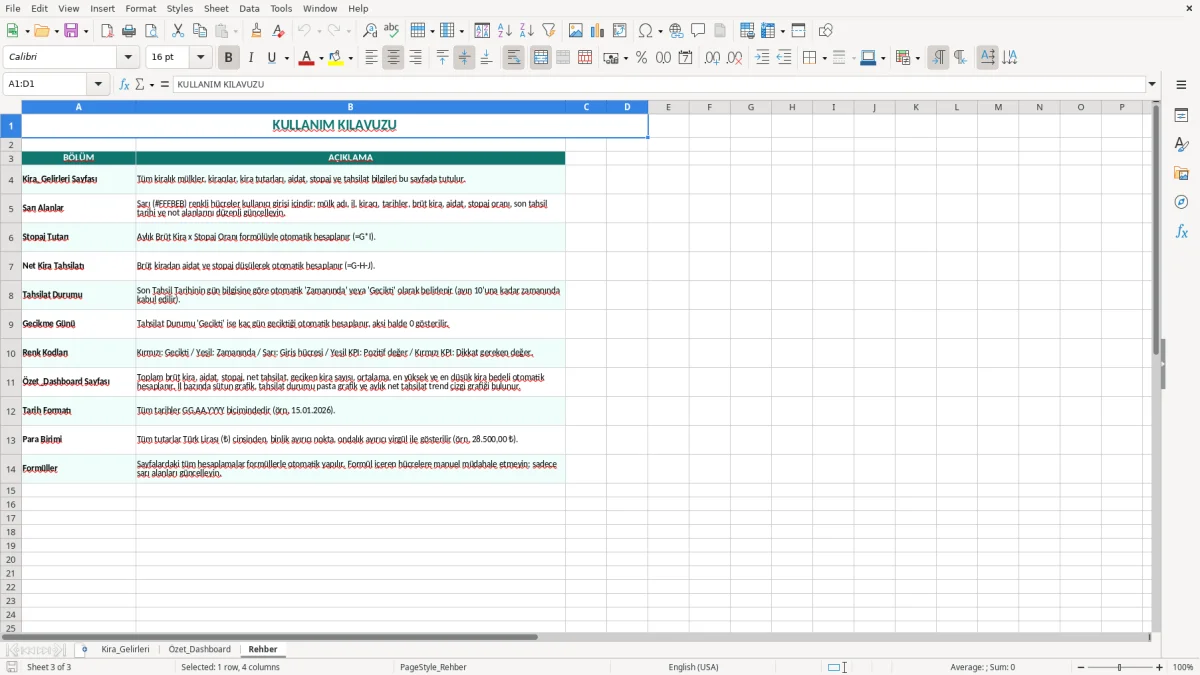Toggle Bold formatting
1200x675 pixels.
point(228,58)
